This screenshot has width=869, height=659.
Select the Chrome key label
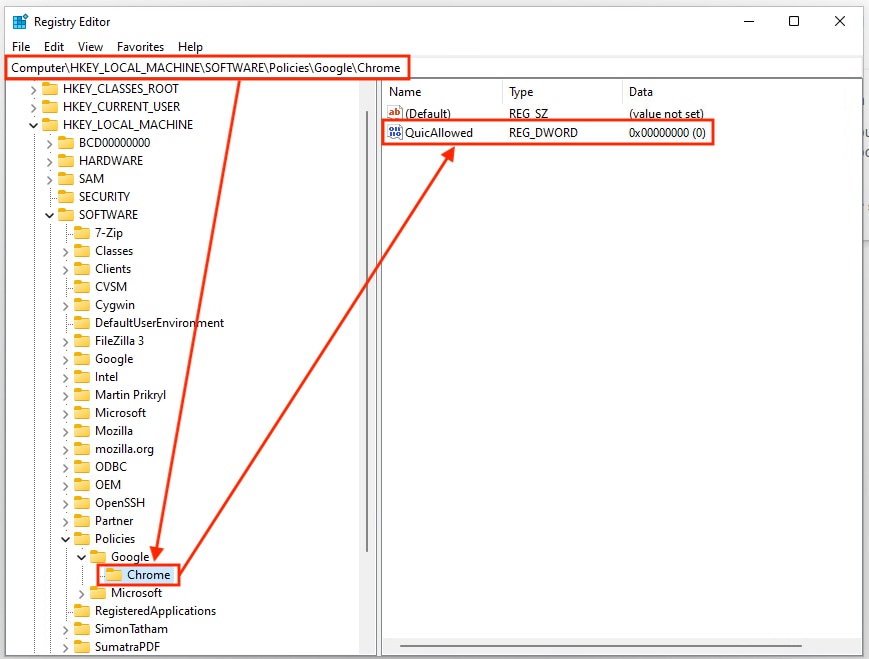pos(149,575)
